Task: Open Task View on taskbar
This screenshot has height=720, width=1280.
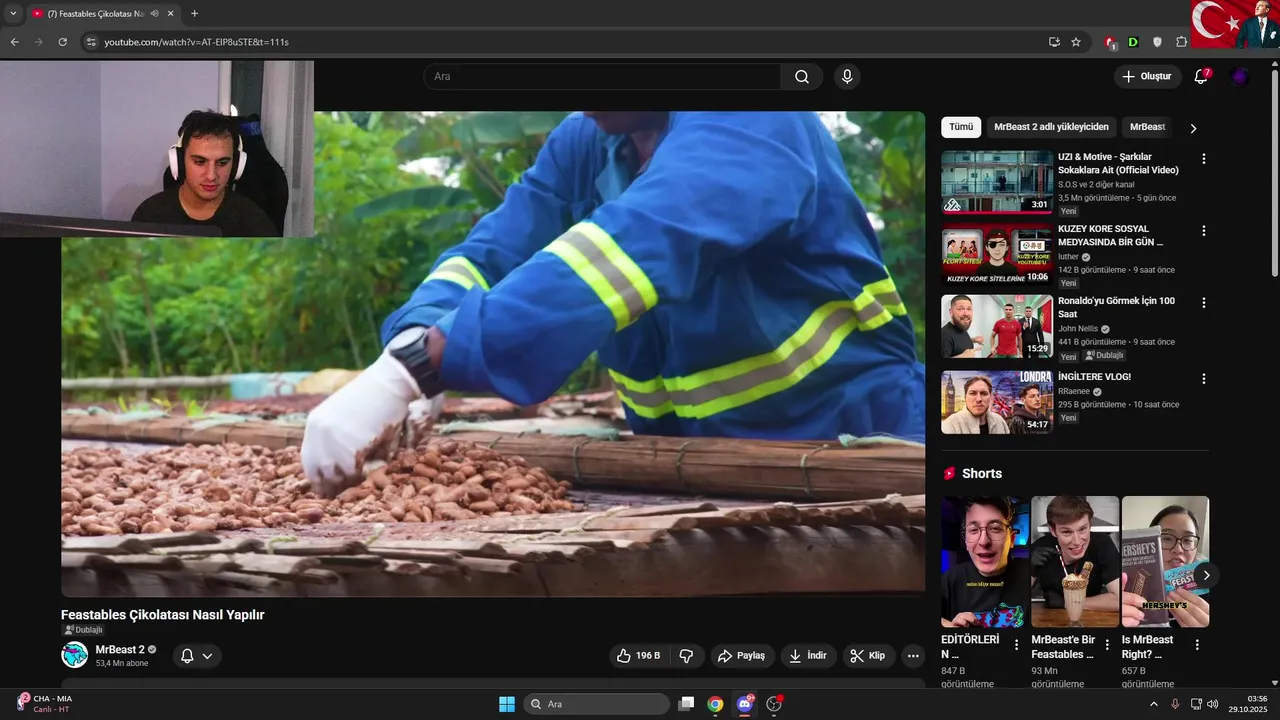Action: (686, 704)
